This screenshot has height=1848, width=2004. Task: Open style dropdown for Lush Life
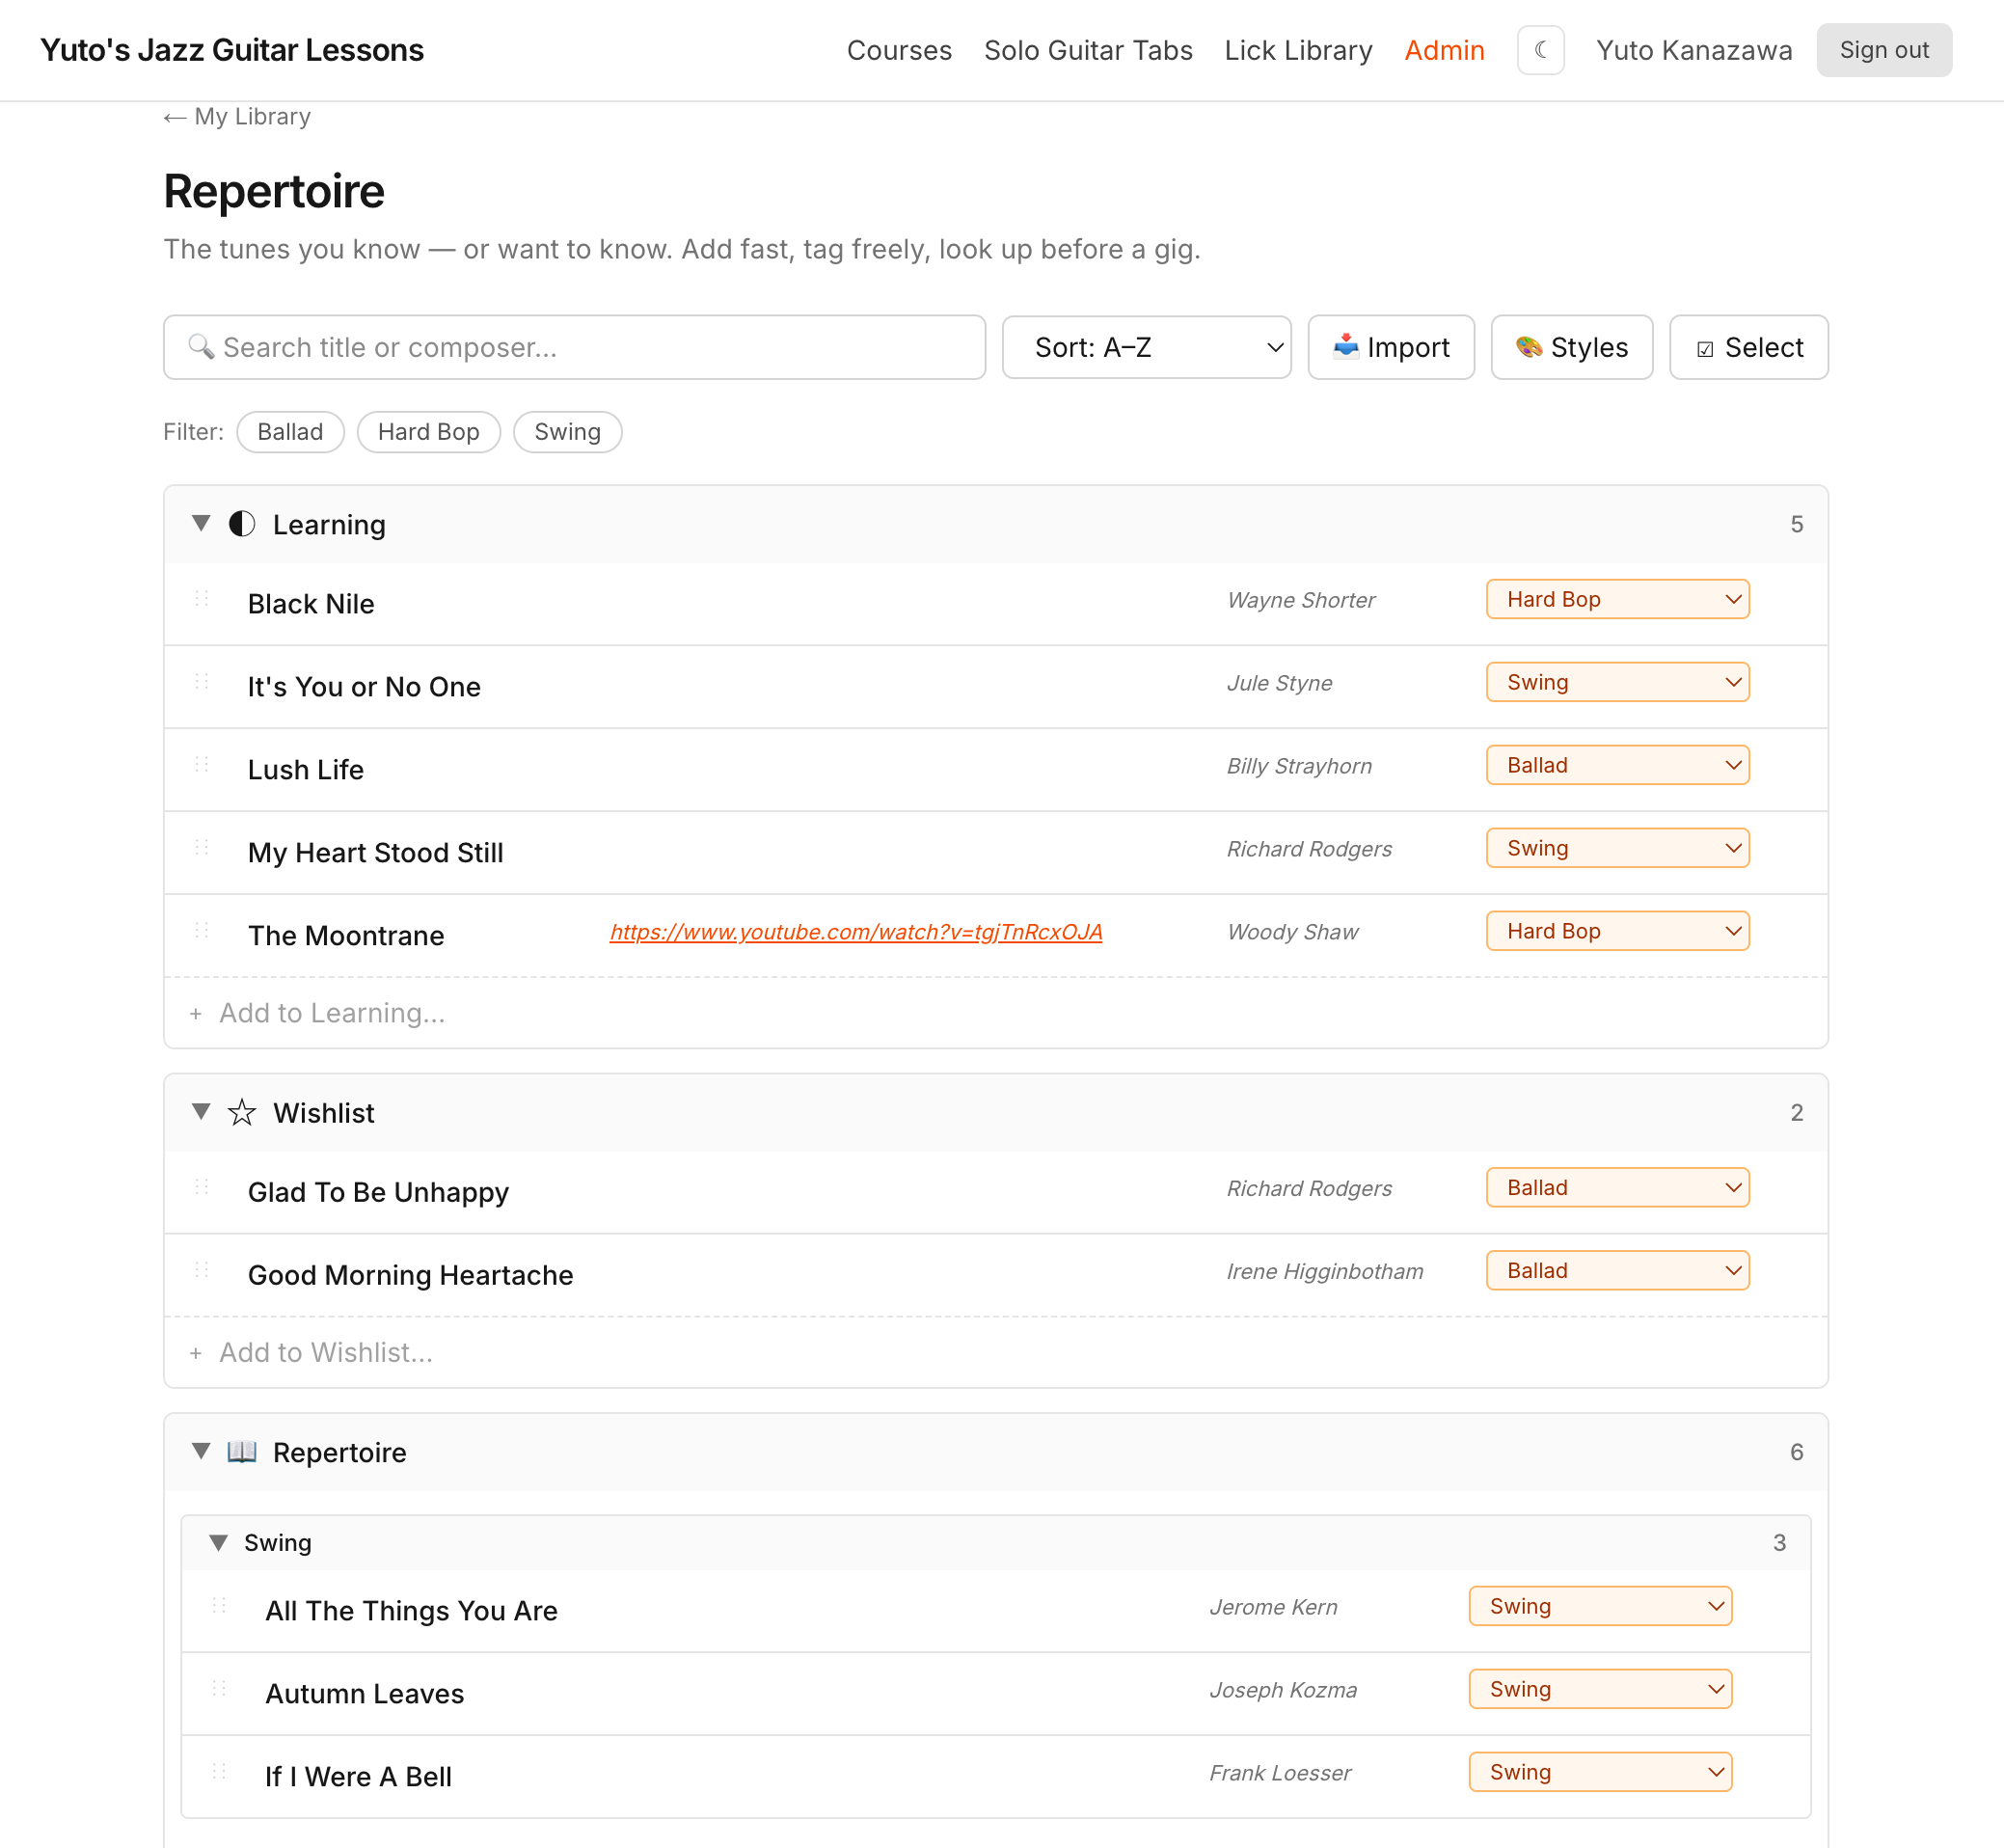[1617, 765]
